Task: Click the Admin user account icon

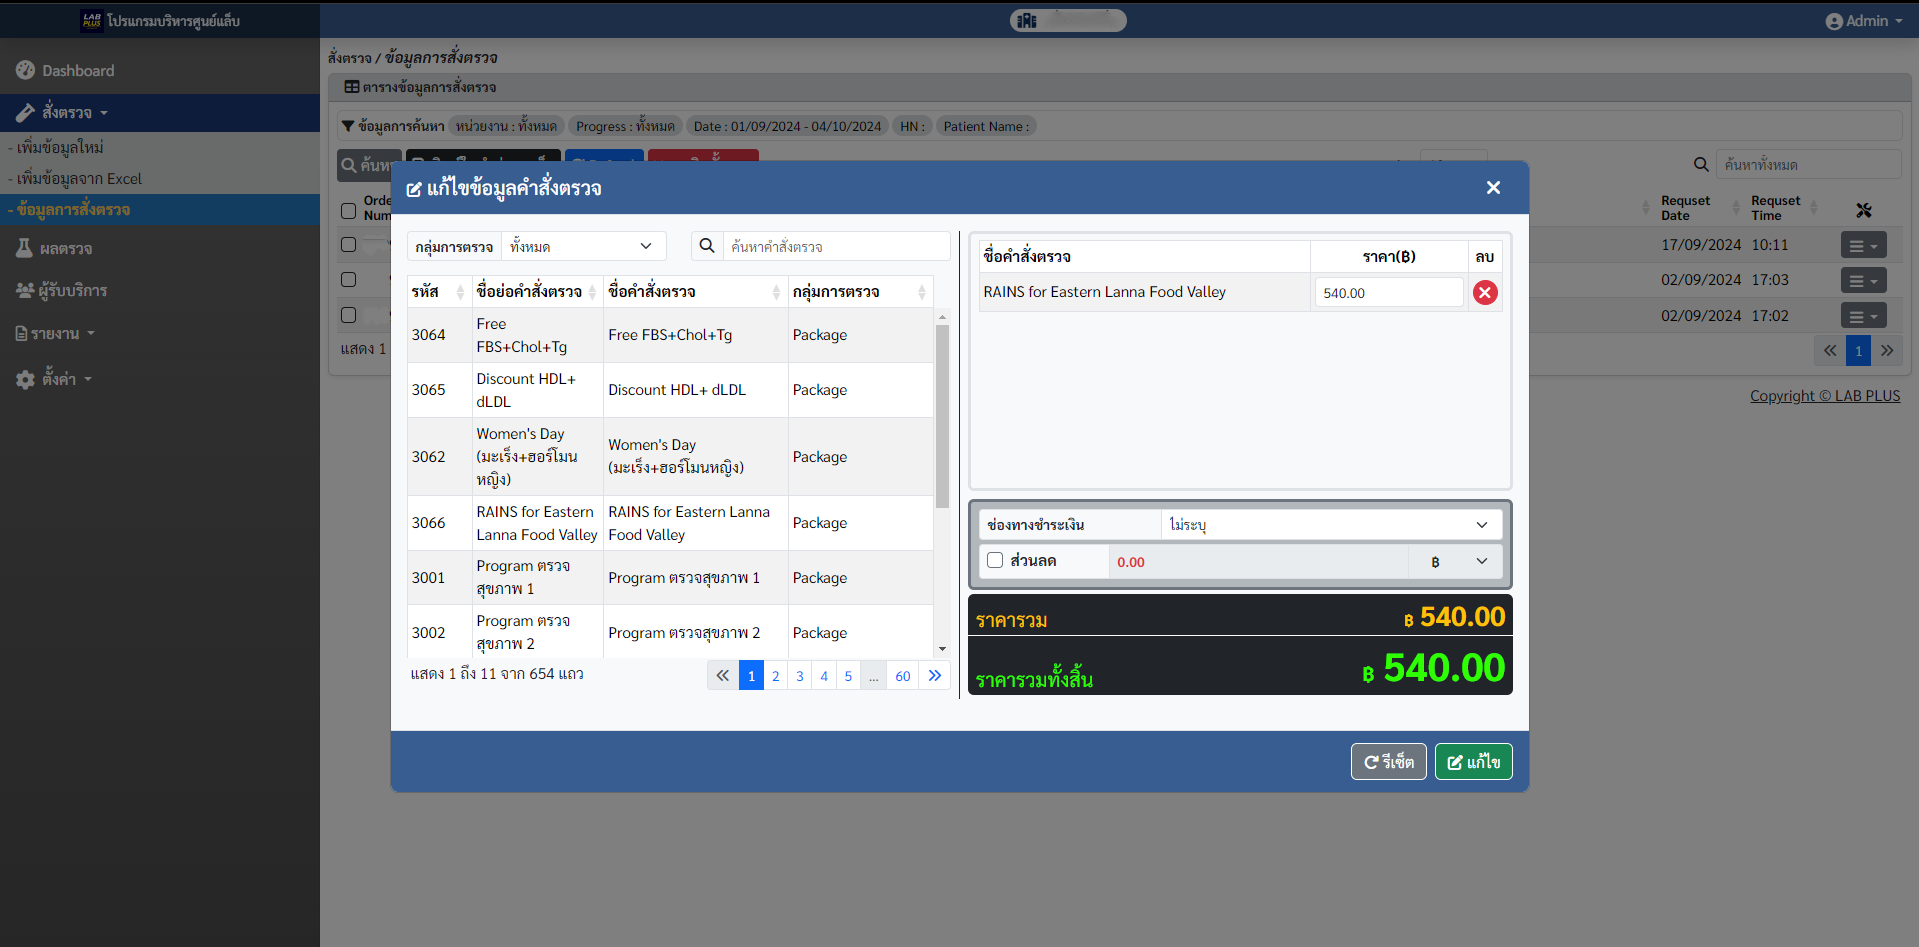Action: coord(1833,21)
